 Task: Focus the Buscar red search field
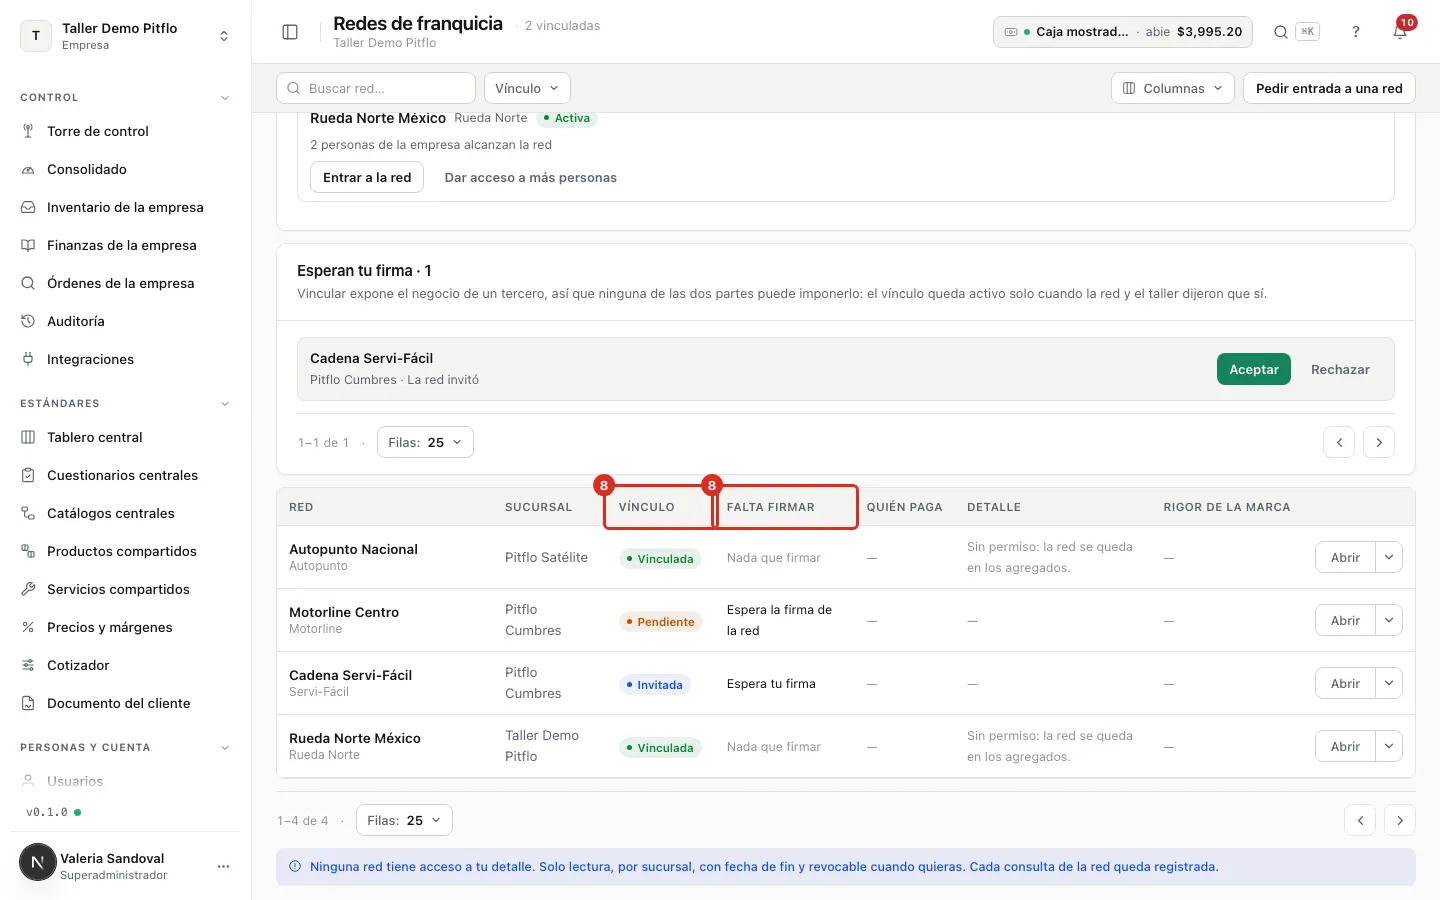[376, 88]
